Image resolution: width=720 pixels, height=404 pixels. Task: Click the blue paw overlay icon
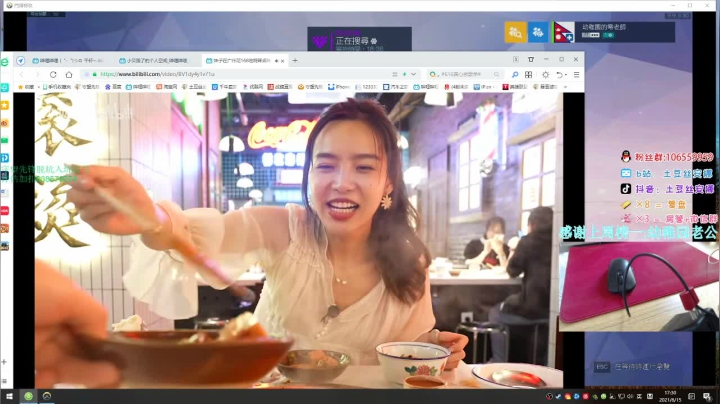(538, 32)
